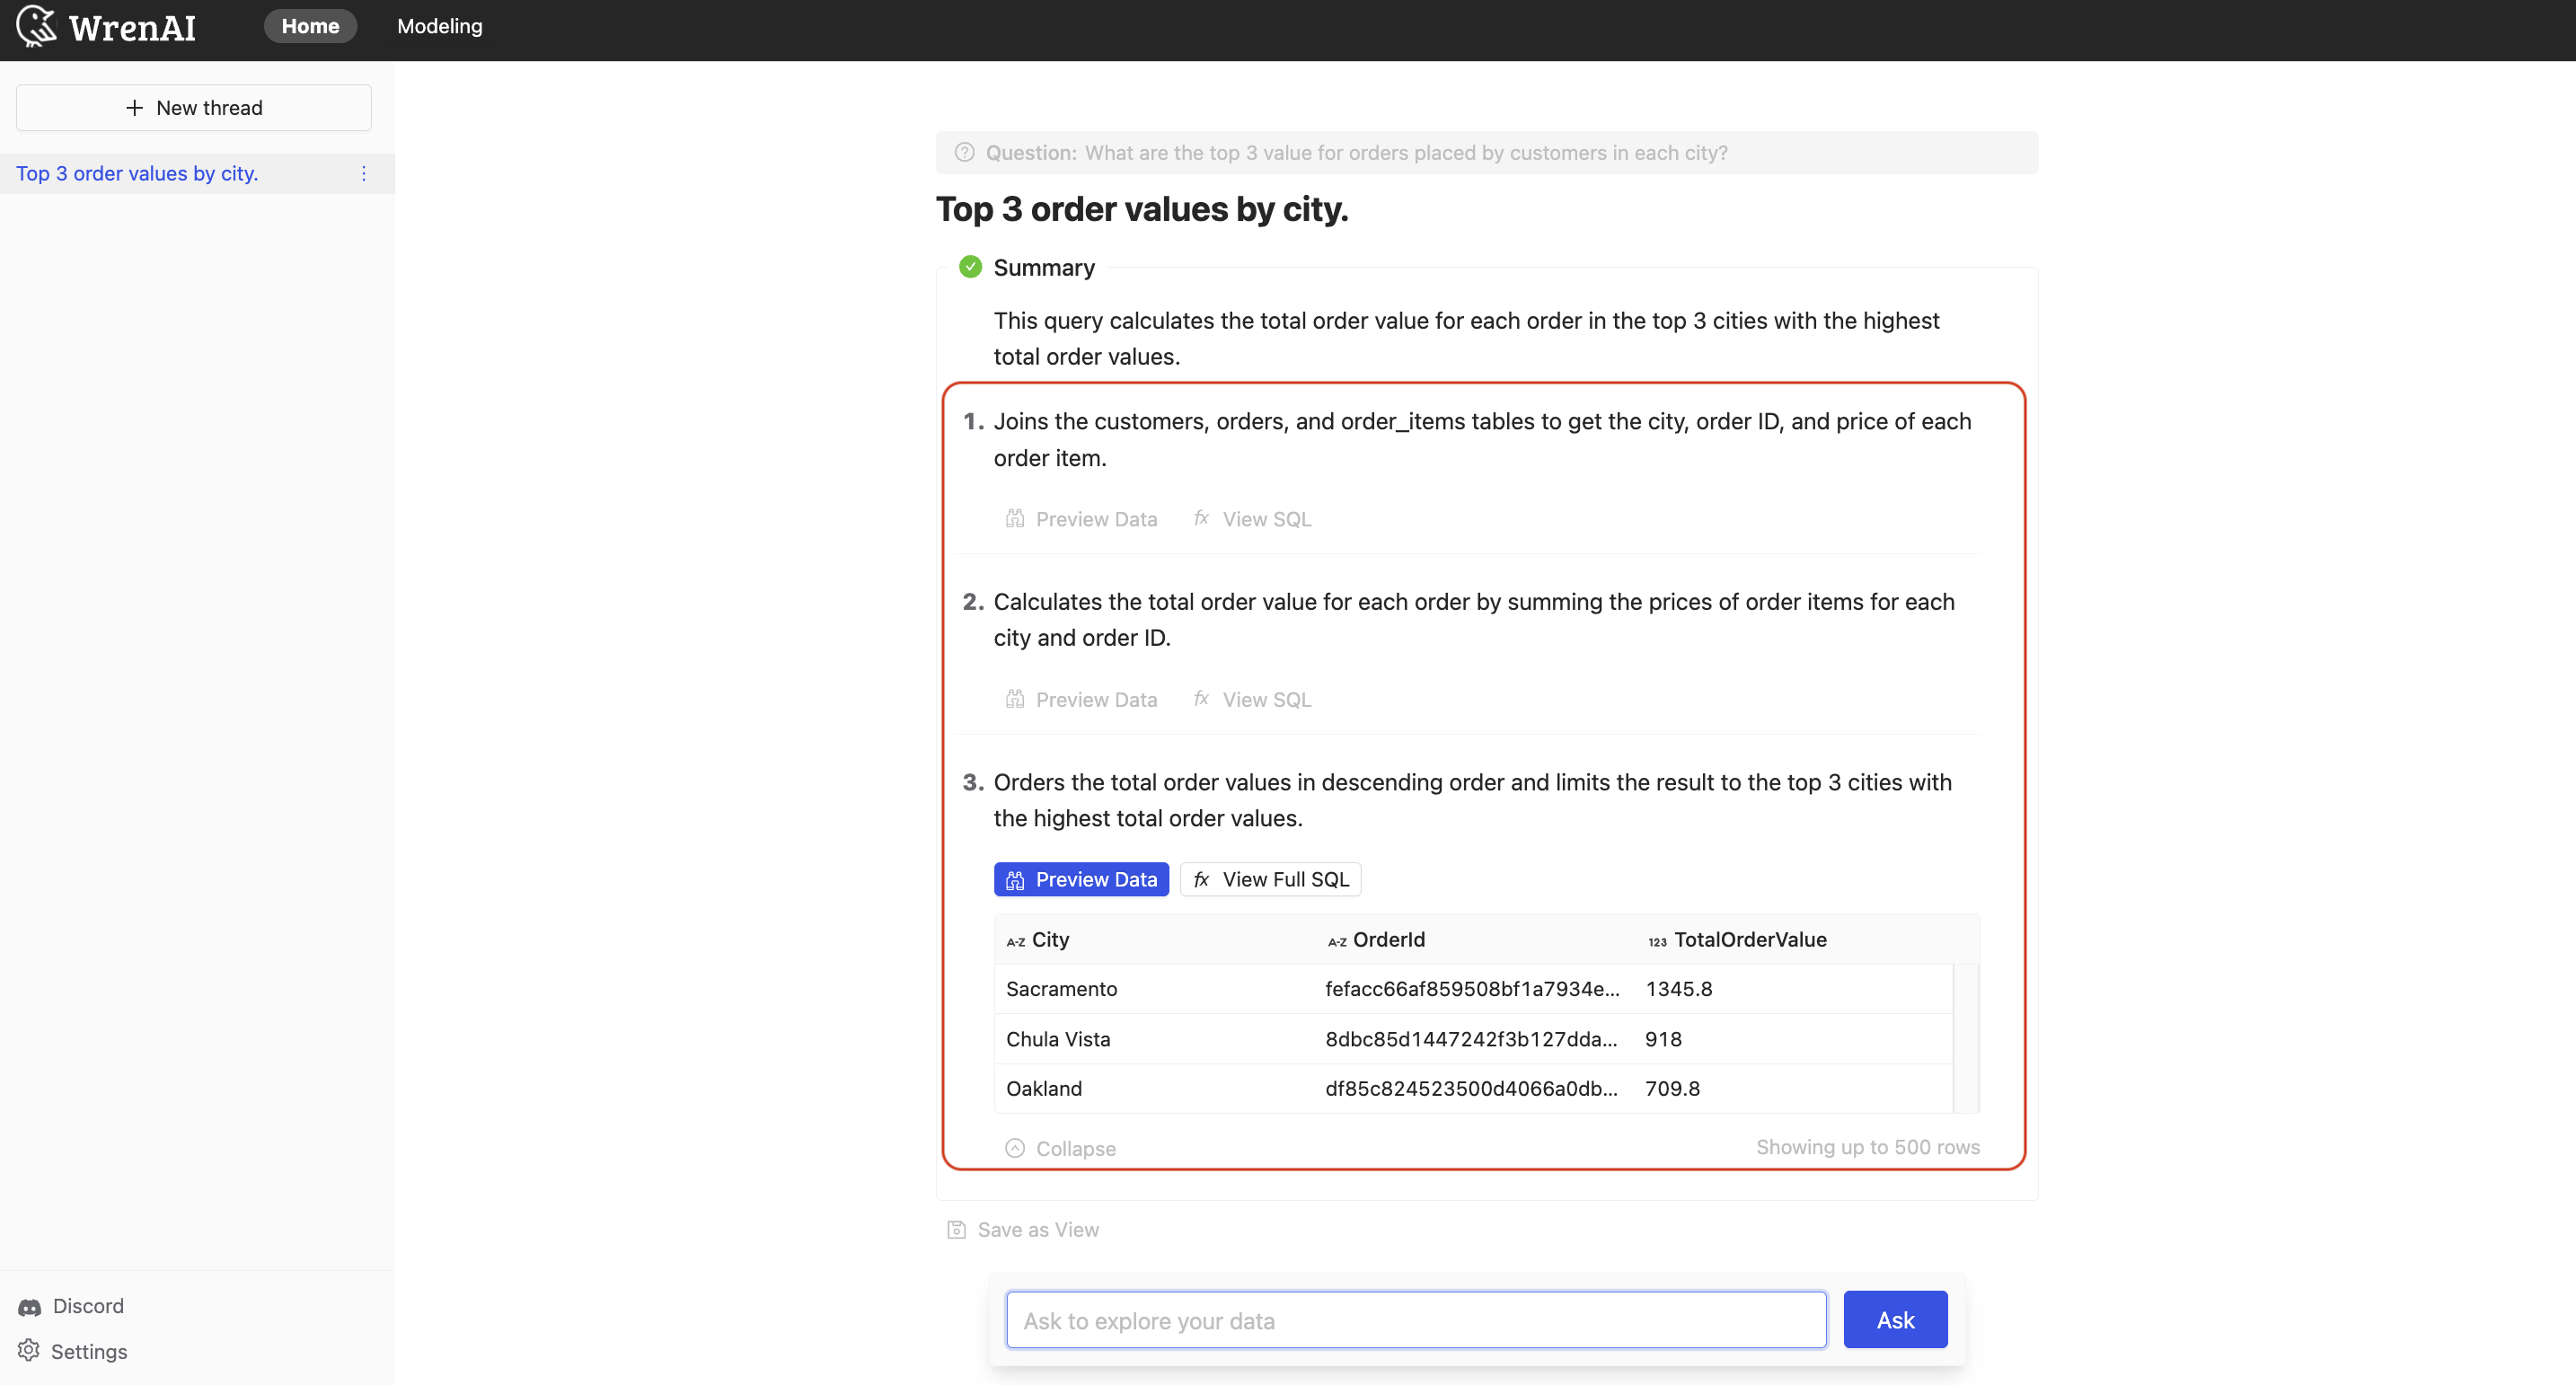View SQL for step 2
The height and width of the screenshot is (1385, 2576).
[x=1252, y=699]
